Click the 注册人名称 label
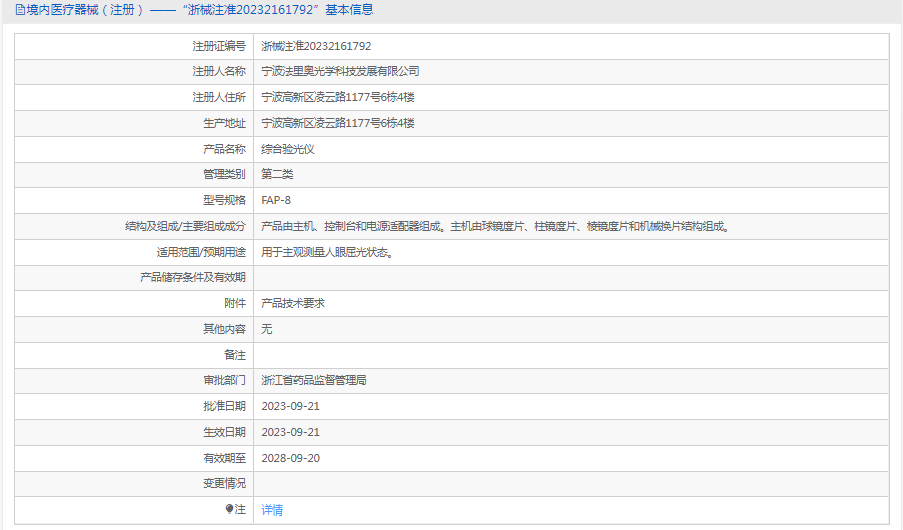The height and width of the screenshot is (530, 903). 219,71
